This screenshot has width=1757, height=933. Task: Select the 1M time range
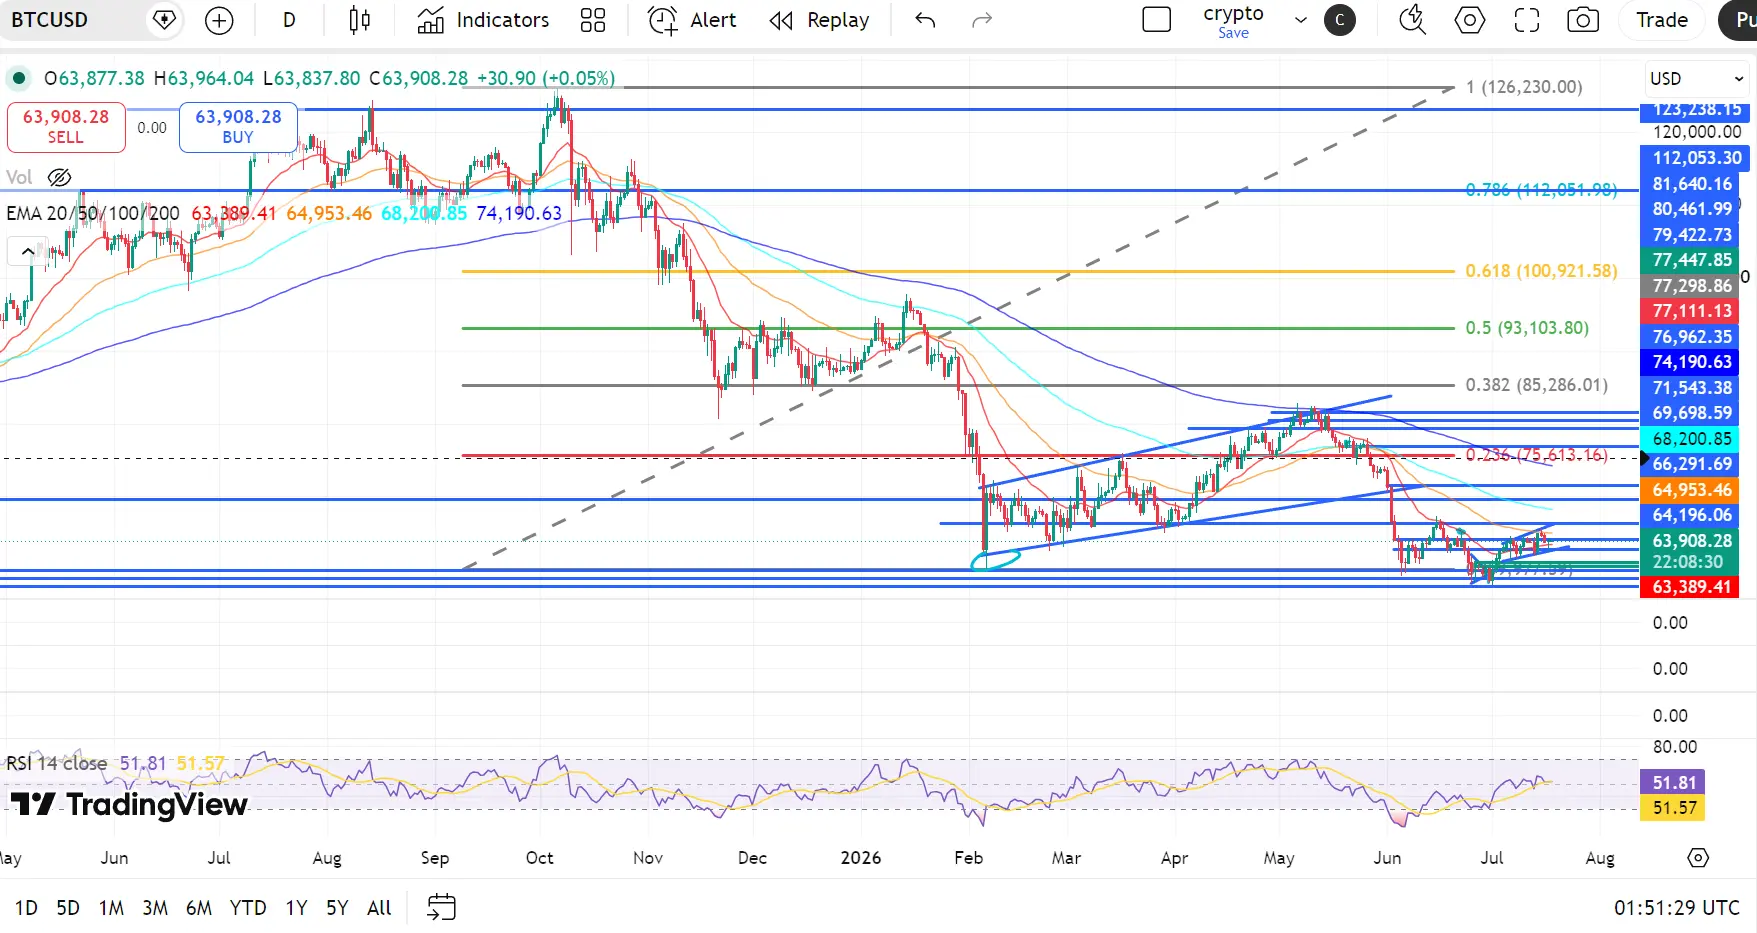(111, 908)
